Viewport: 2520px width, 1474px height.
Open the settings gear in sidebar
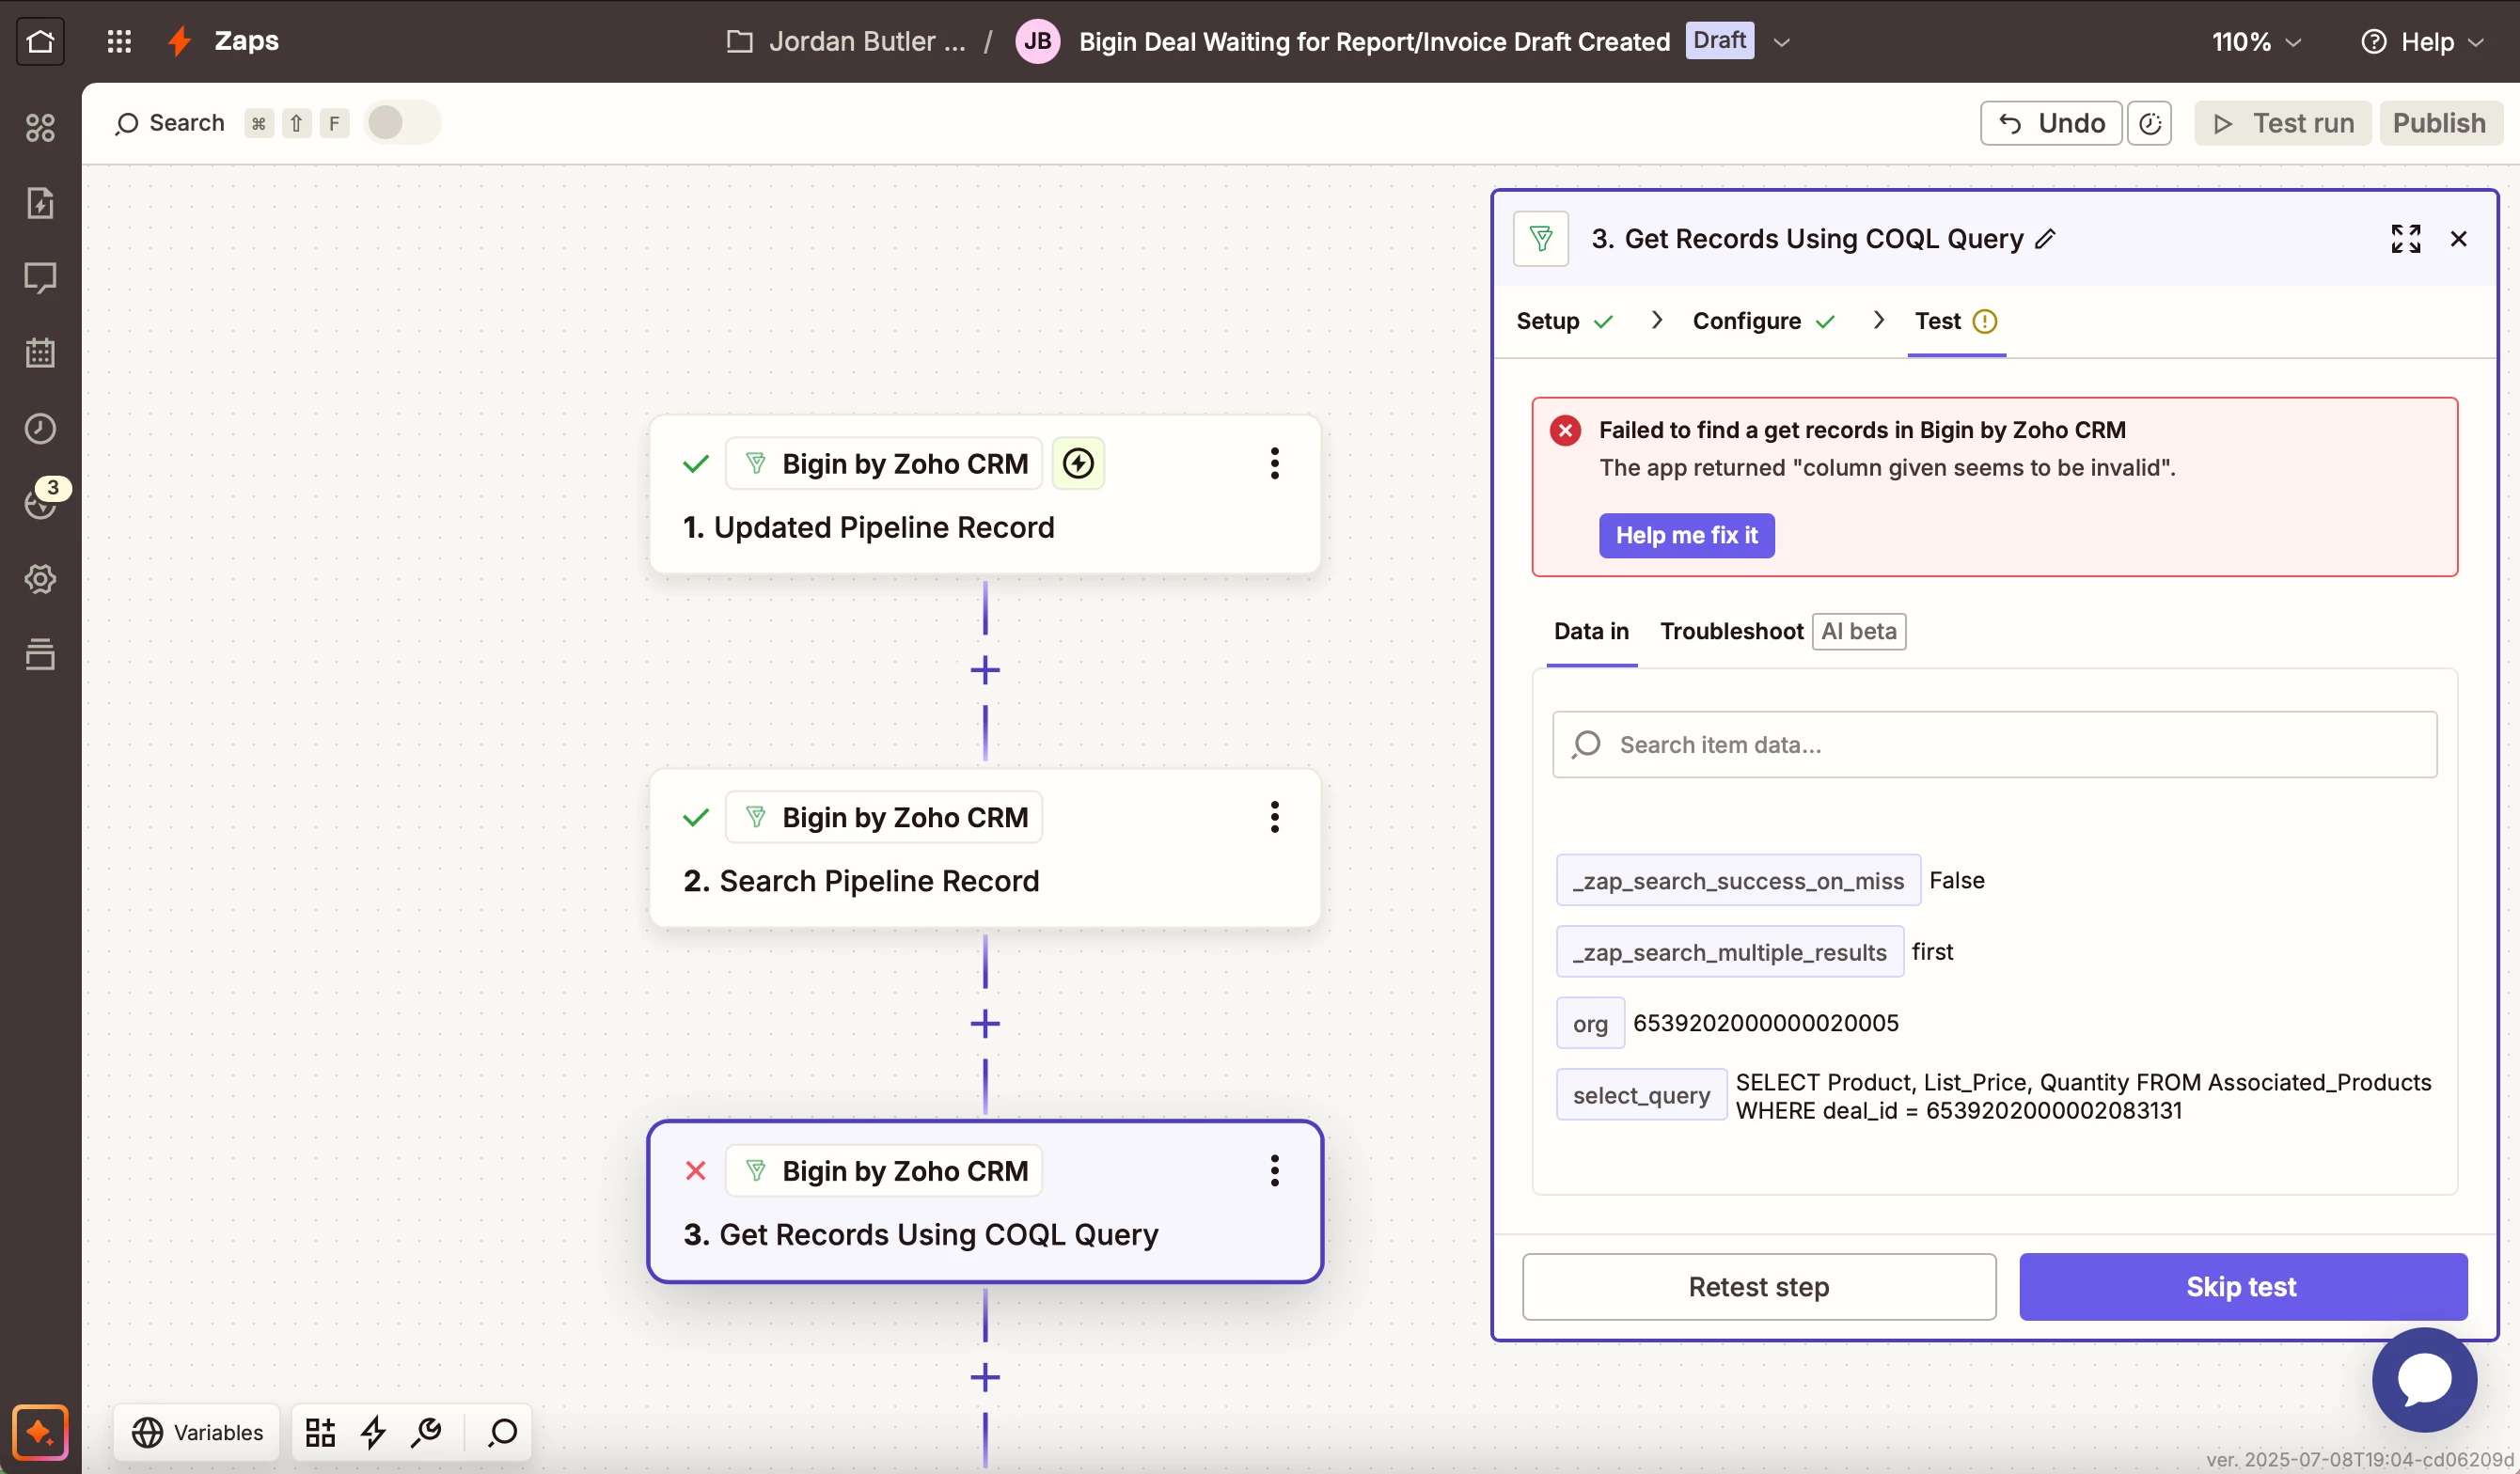(40, 579)
